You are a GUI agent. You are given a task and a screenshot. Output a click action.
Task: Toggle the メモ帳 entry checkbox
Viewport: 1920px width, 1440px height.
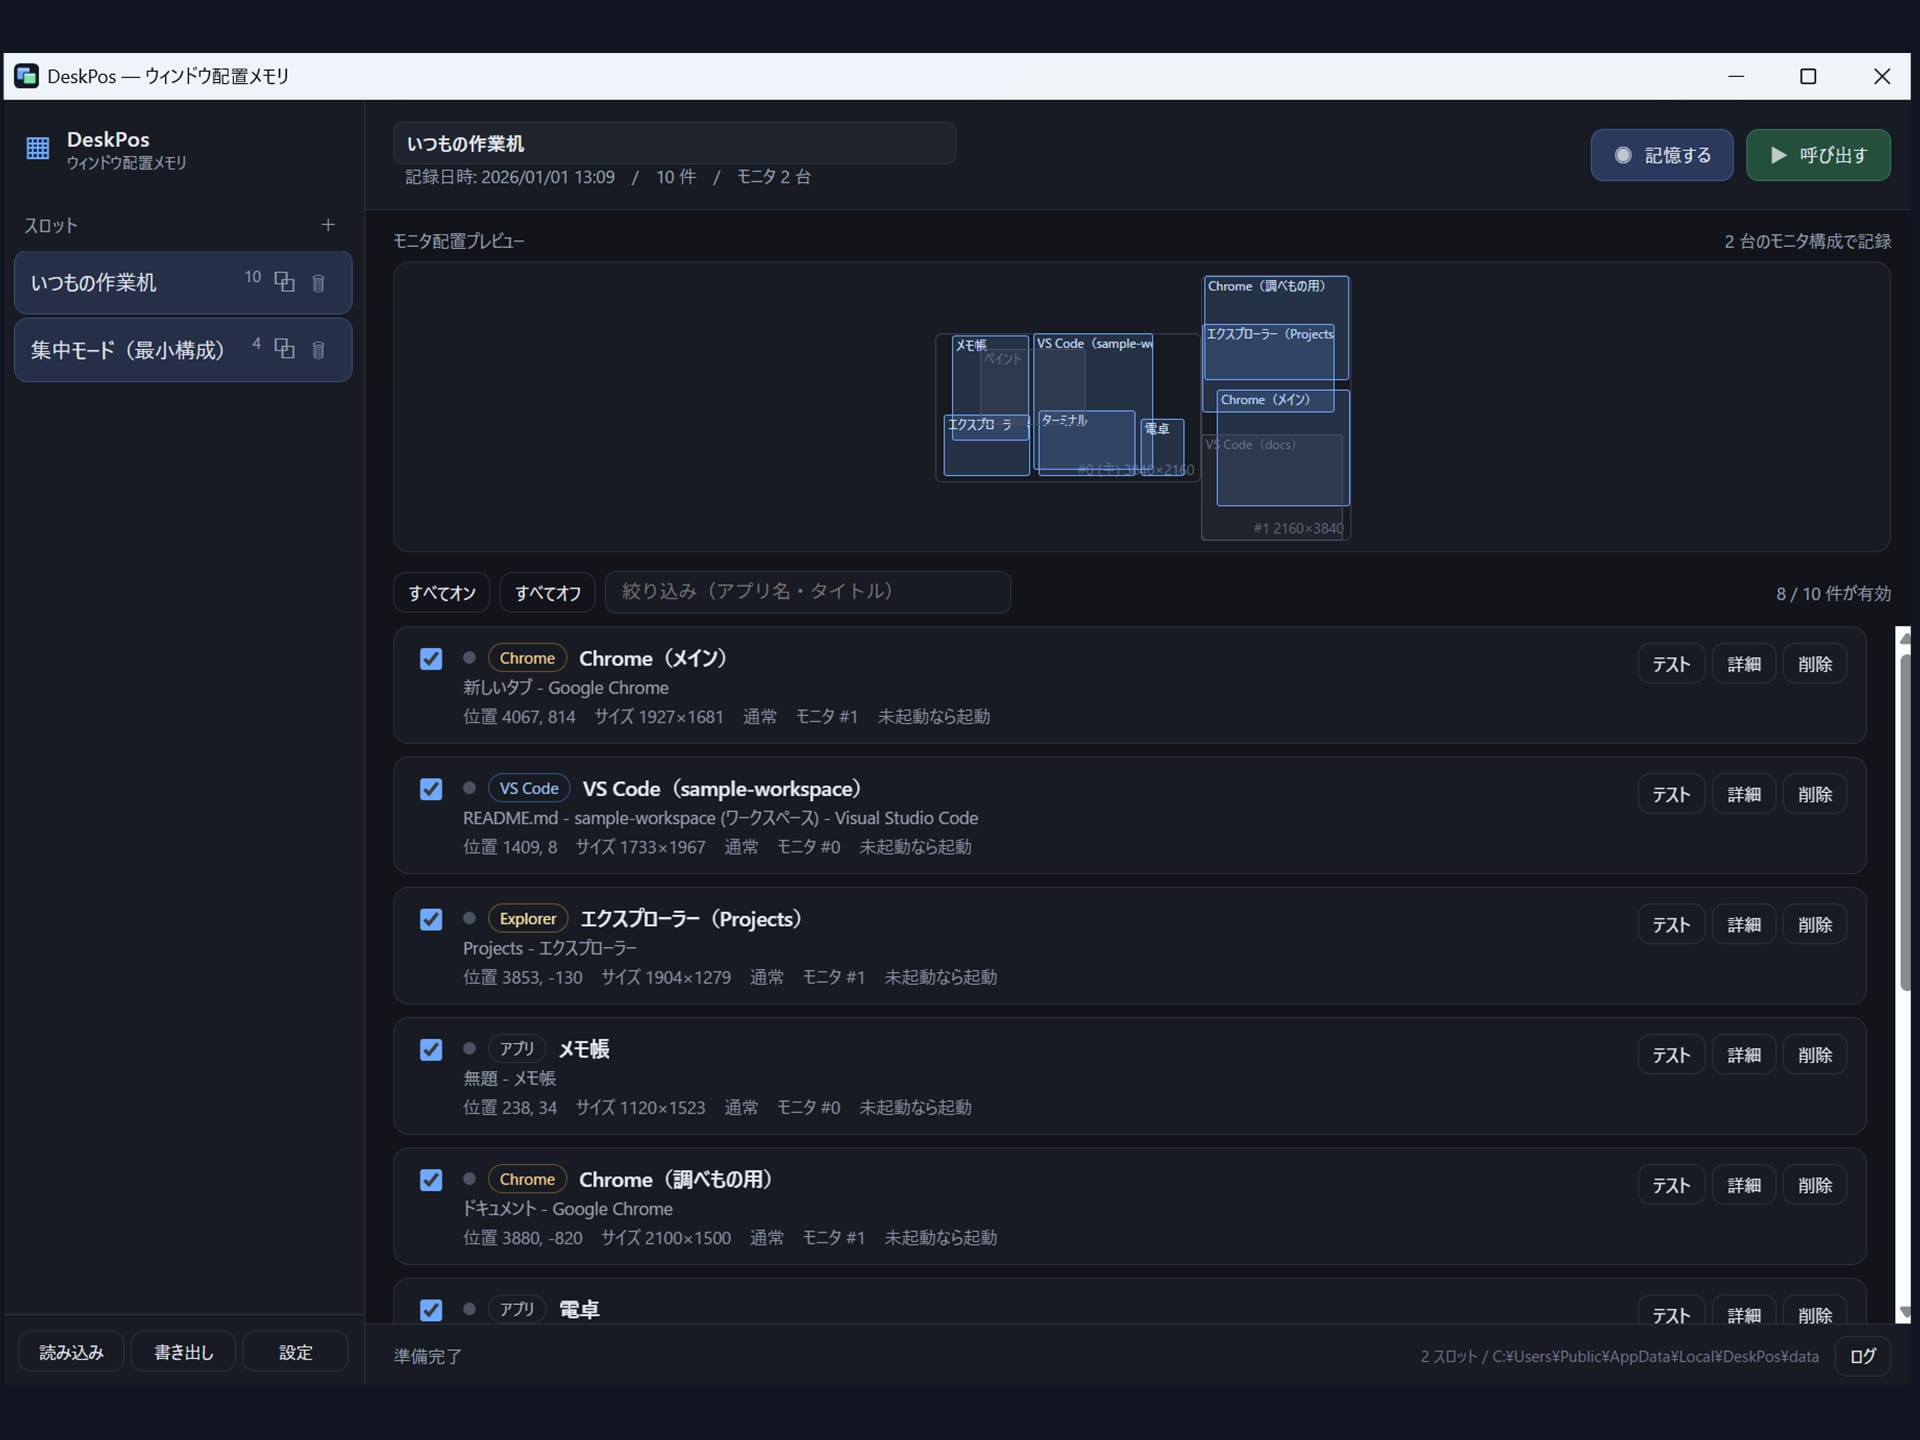pyautogui.click(x=431, y=1050)
